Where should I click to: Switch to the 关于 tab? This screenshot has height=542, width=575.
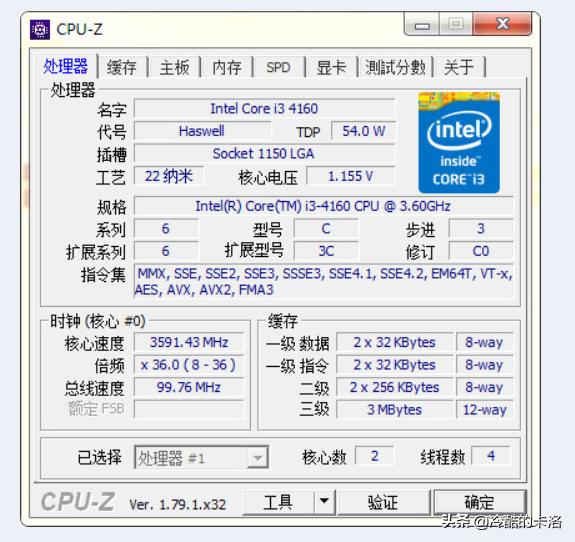(x=459, y=67)
